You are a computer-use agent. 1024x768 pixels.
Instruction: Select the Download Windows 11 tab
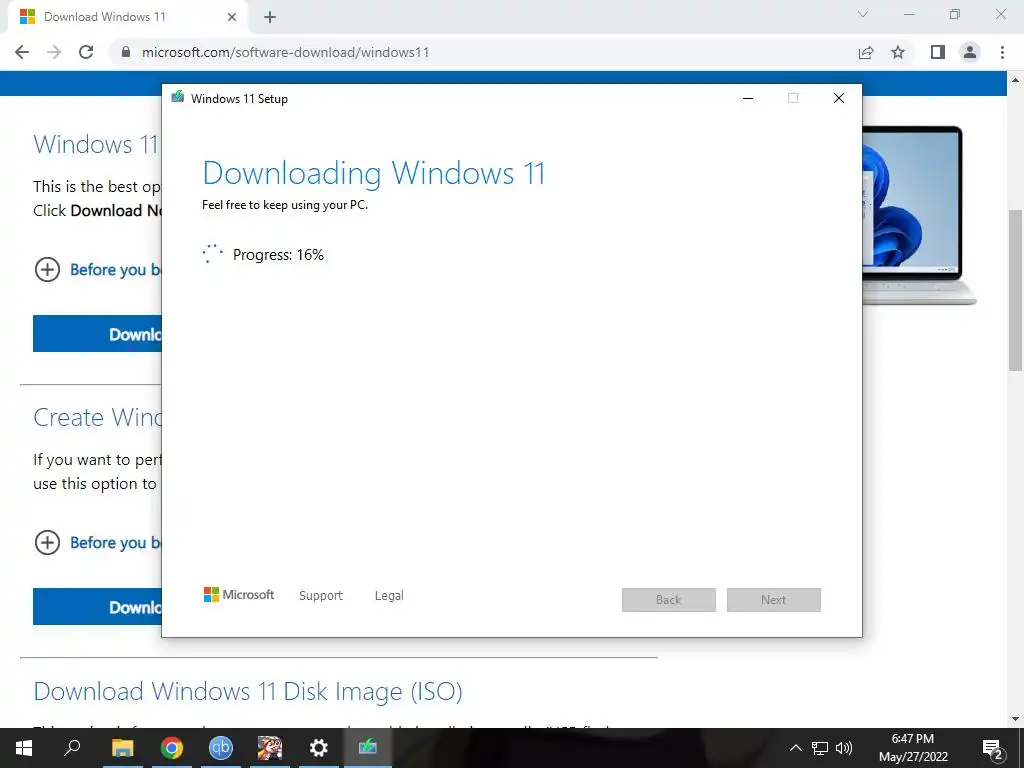pos(127,17)
